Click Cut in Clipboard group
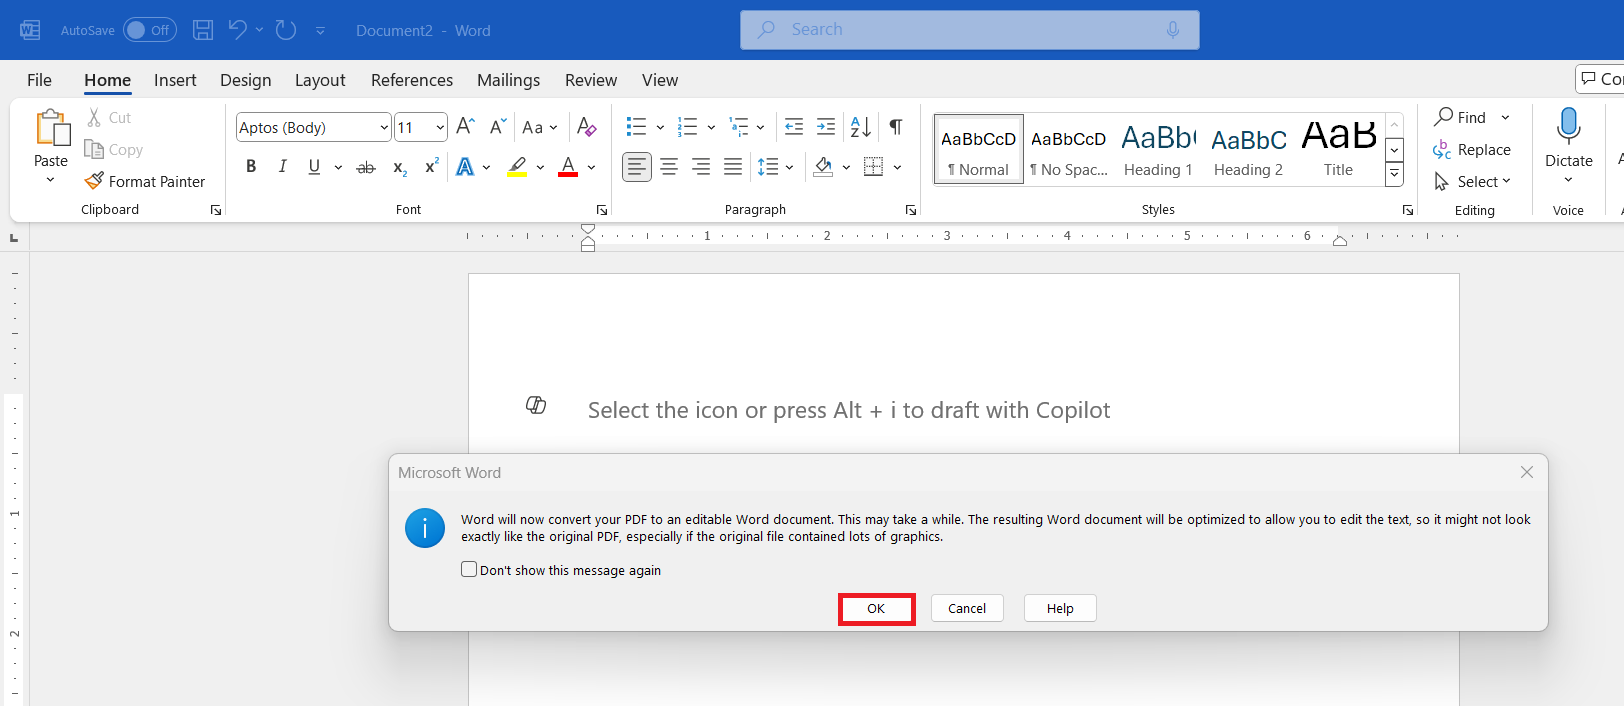 point(108,117)
